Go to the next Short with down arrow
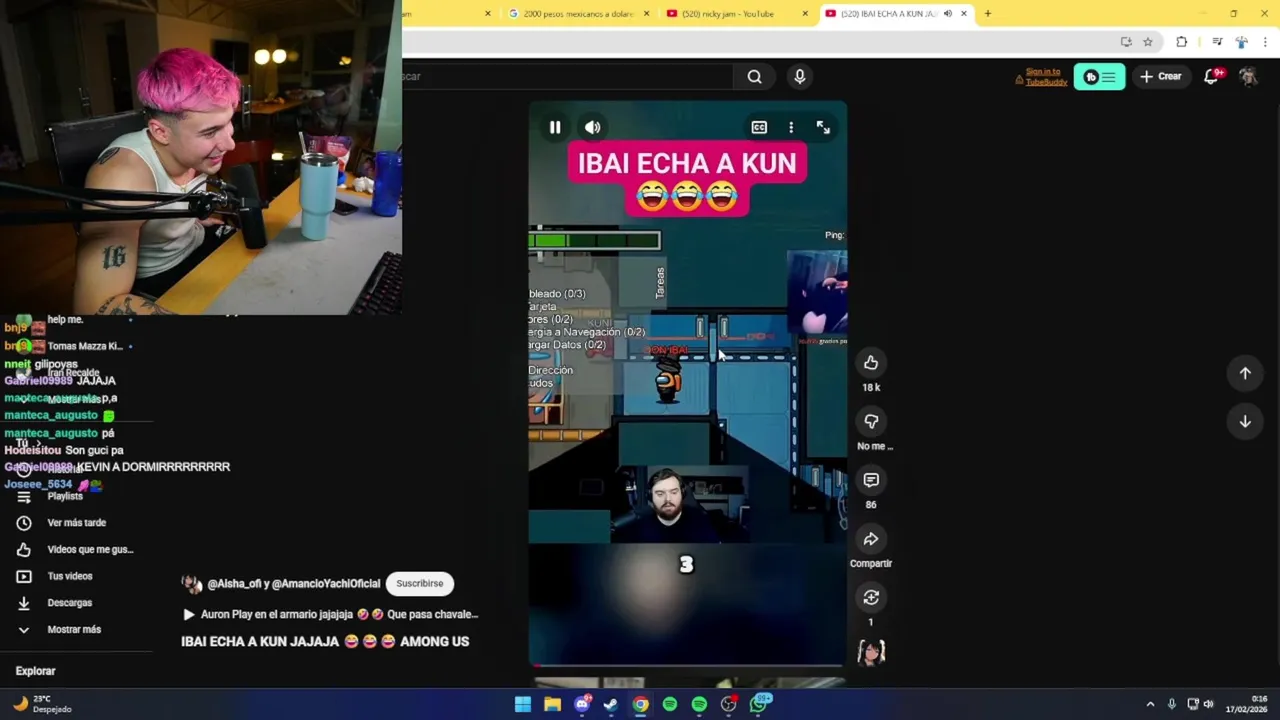The height and width of the screenshot is (720, 1280). coord(1245,422)
